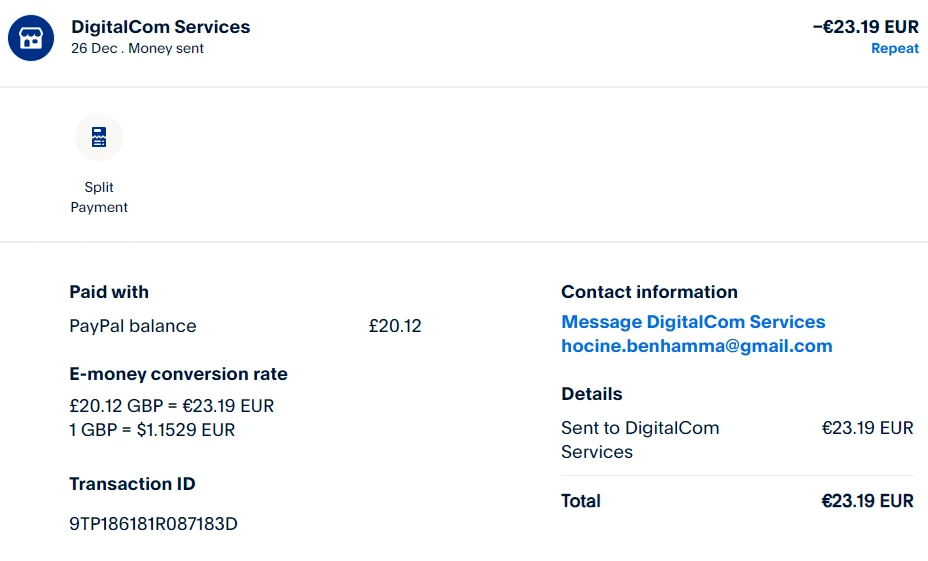
Task: Open Message DigitalCom Services link
Action: (693, 322)
